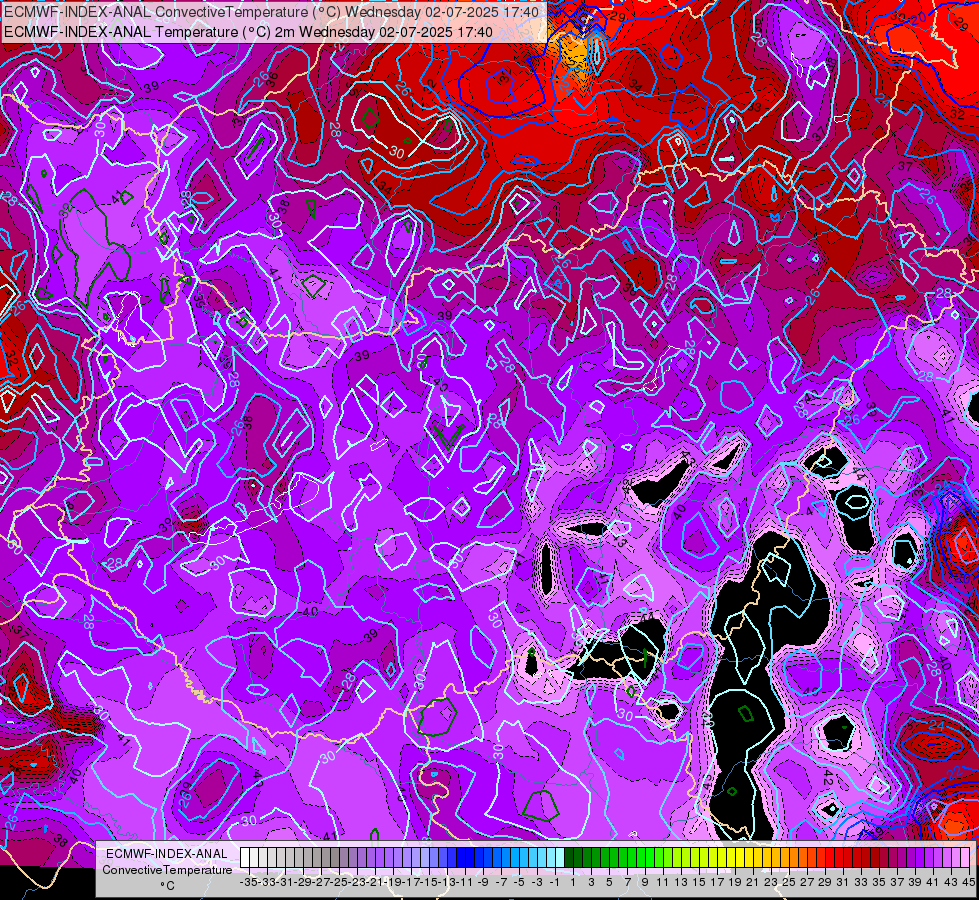979x900 pixels.
Task: Select the dark green swatch above the 1 label
Action: [x=569, y=858]
